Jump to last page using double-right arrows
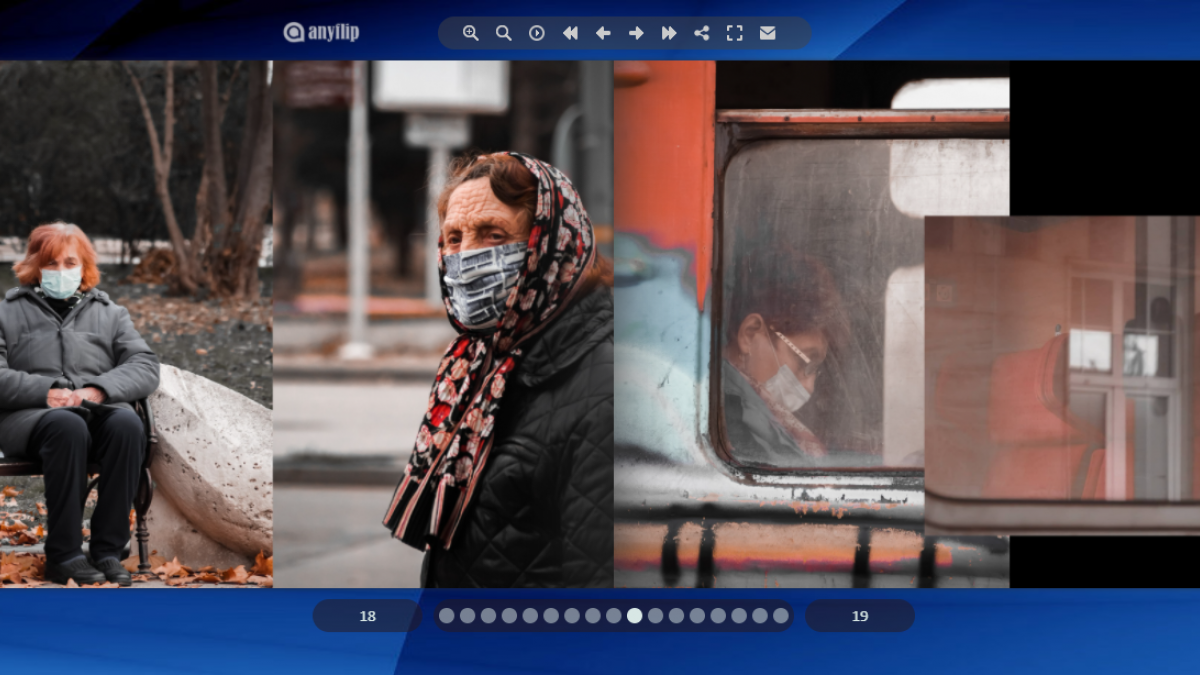 pos(669,33)
